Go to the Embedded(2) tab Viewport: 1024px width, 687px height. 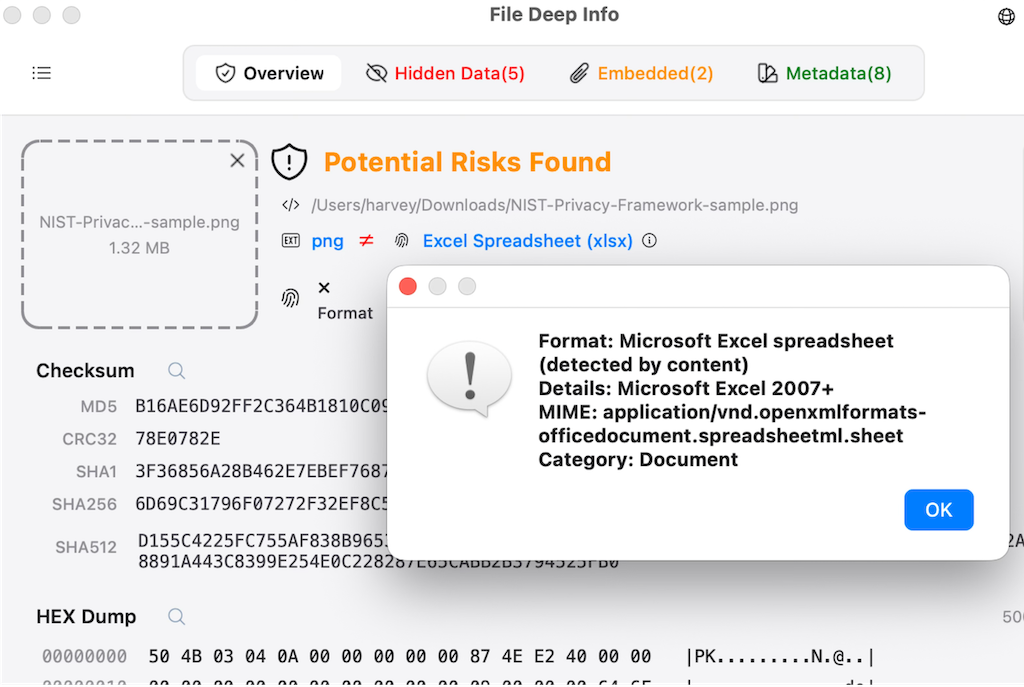tap(641, 73)
